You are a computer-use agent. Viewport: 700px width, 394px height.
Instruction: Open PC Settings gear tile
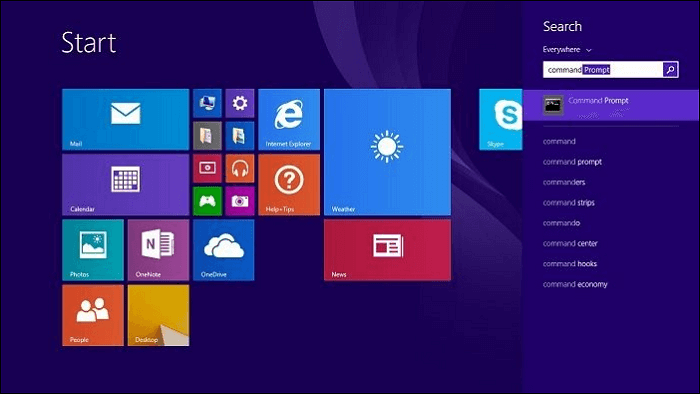(x=240, y=103)
